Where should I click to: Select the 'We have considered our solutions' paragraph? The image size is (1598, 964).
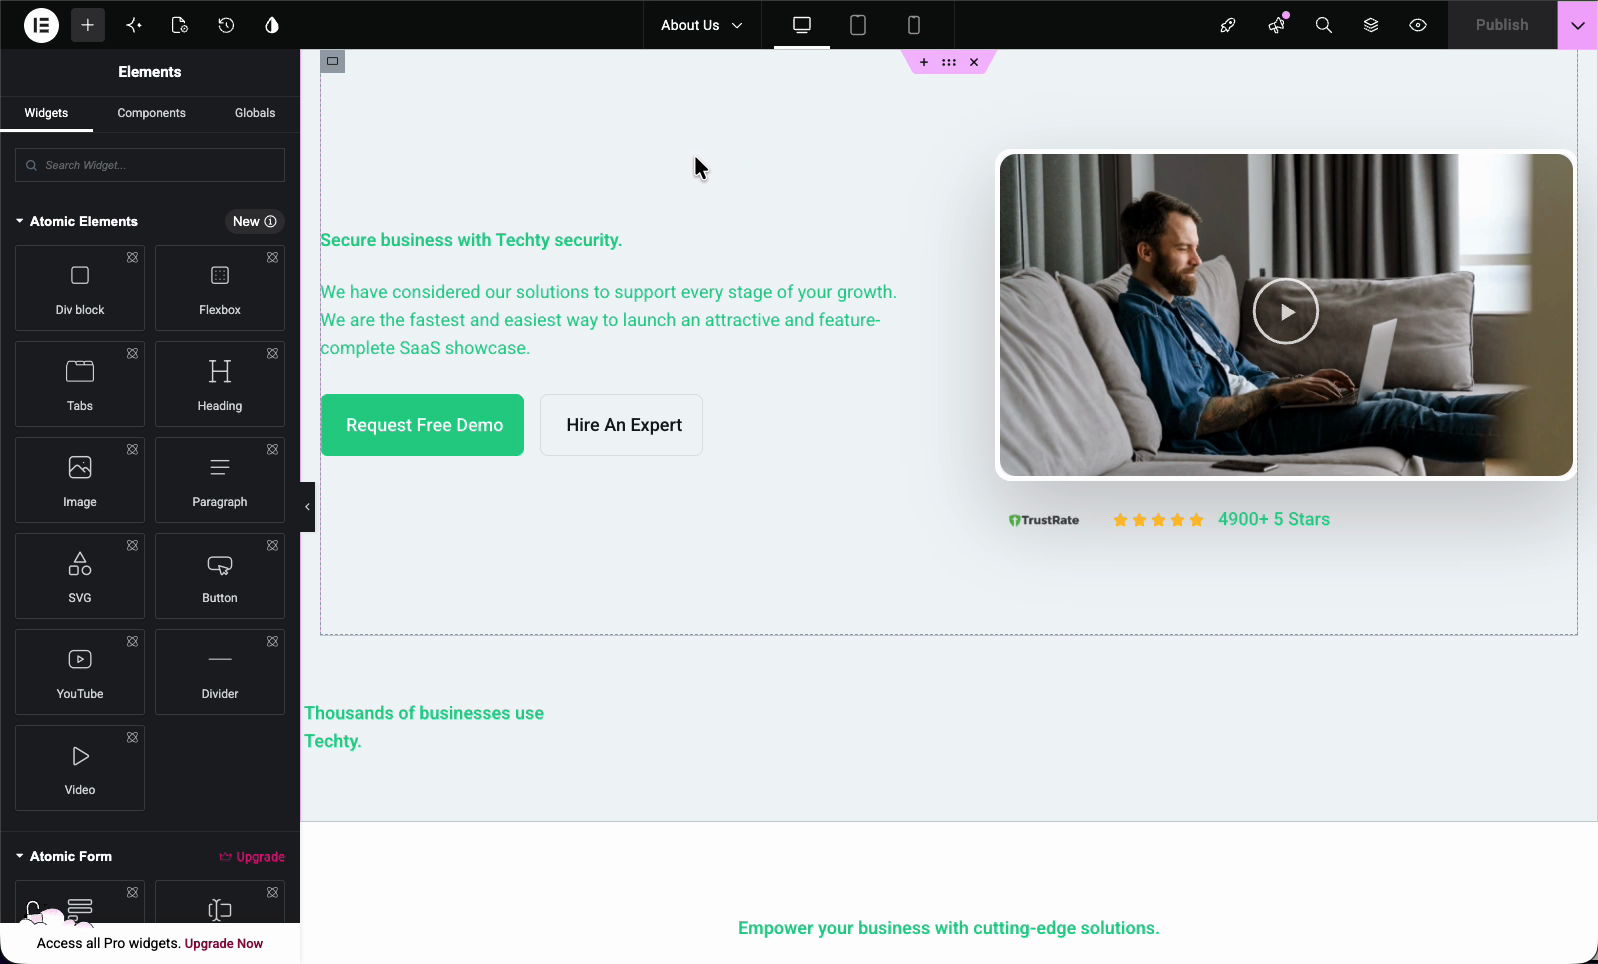click(608, 320)
